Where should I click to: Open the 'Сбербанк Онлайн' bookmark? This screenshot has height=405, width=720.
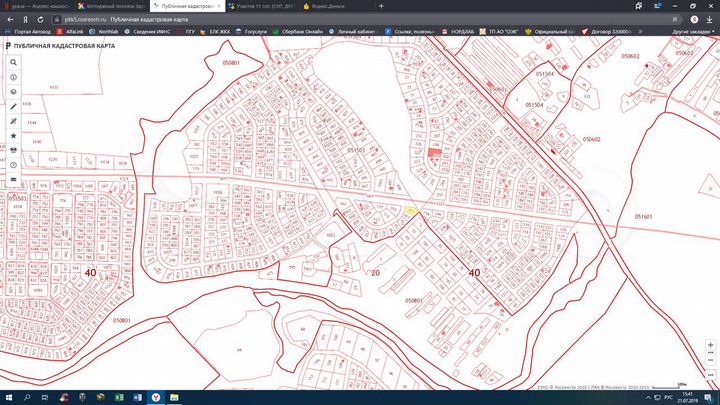300,32
